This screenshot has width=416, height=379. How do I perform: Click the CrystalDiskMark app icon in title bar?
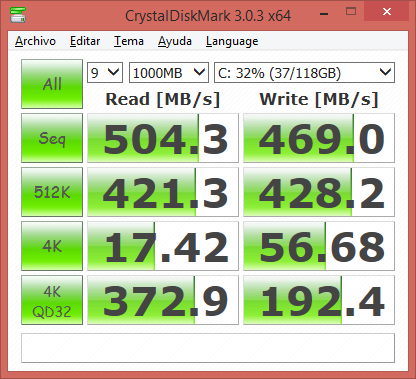pyautogui.click(x=18, y=14)
